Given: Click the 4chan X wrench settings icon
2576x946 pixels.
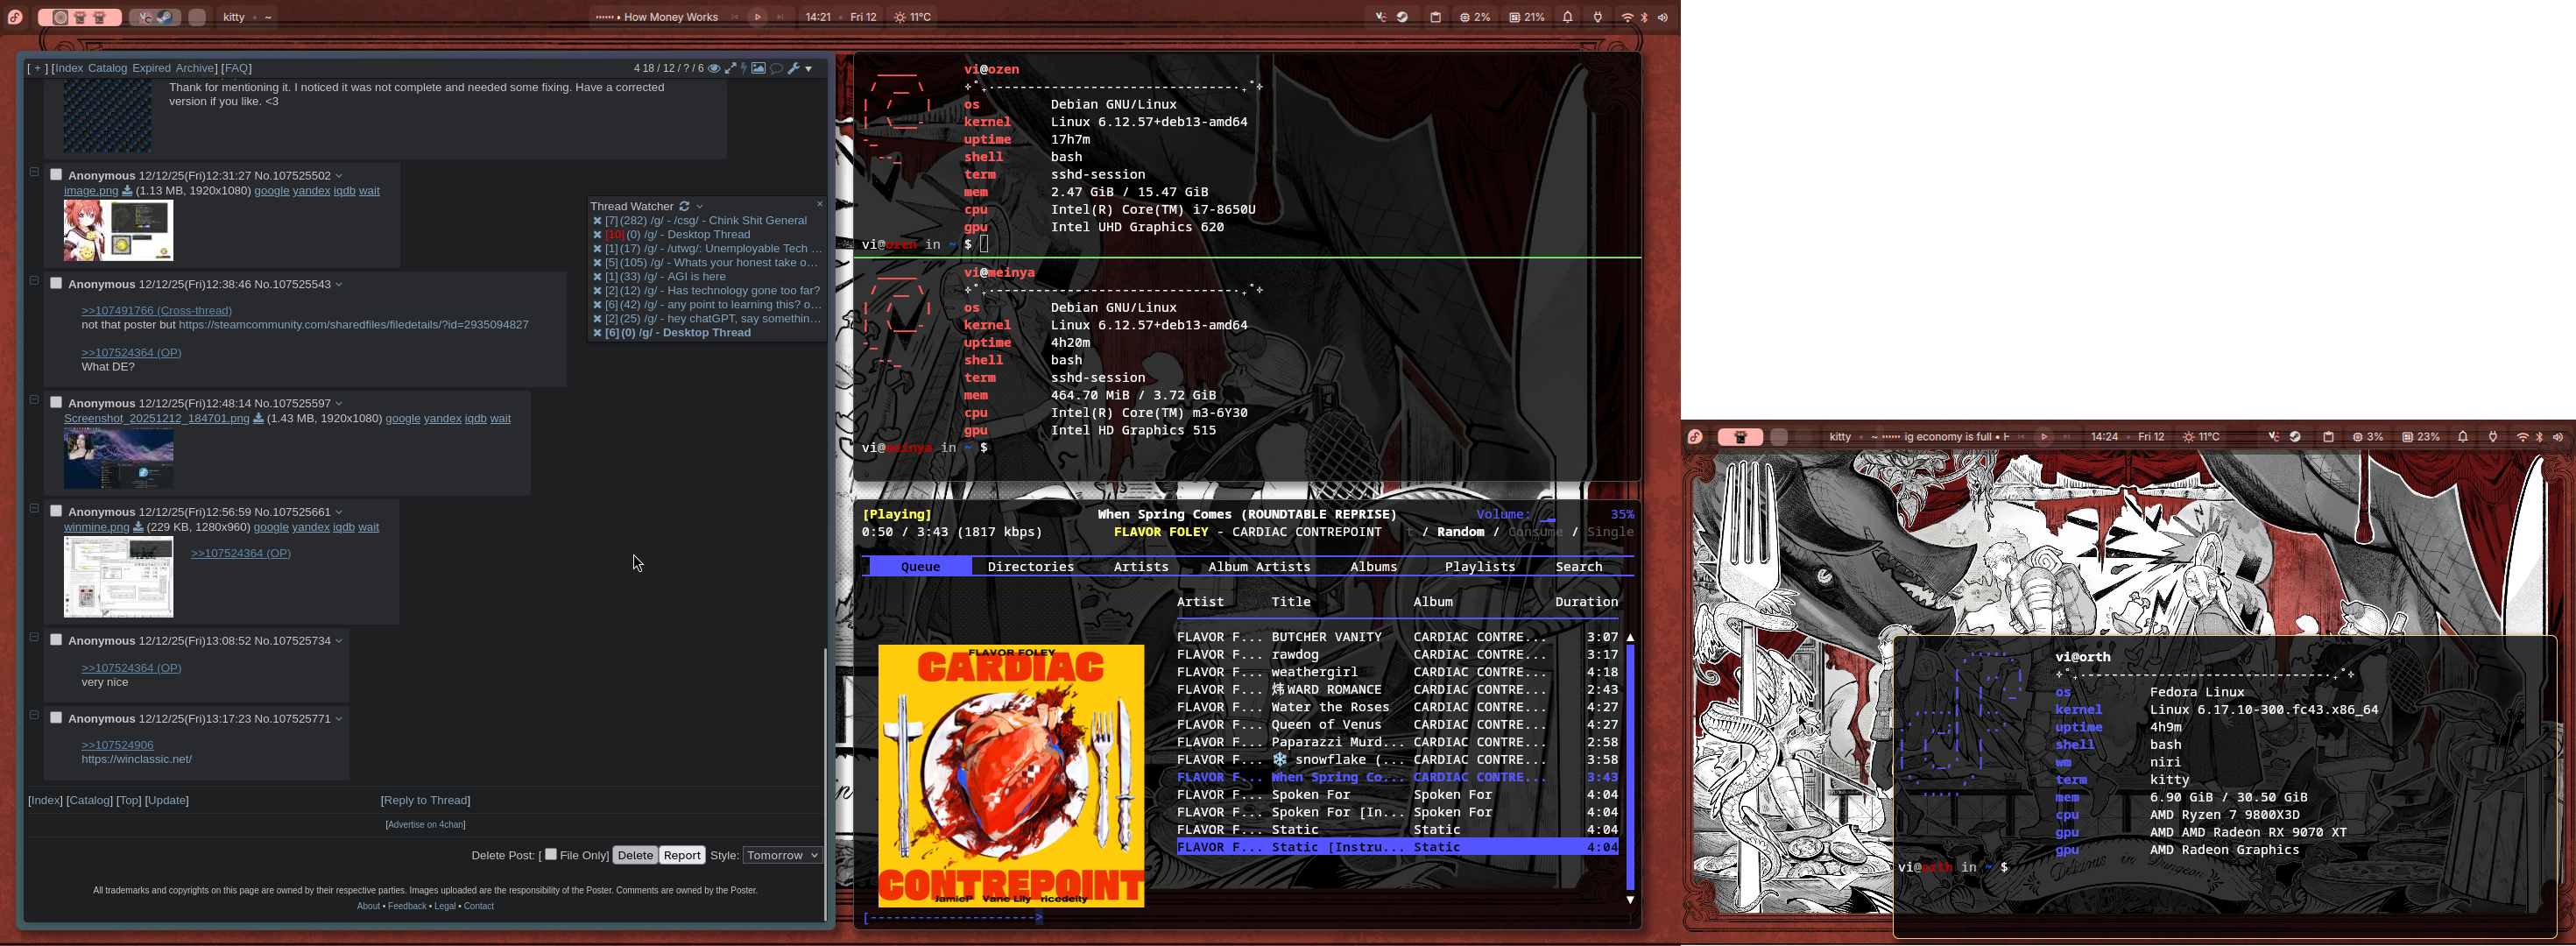Looking at the screenshot, I should [x=793, y=68].
